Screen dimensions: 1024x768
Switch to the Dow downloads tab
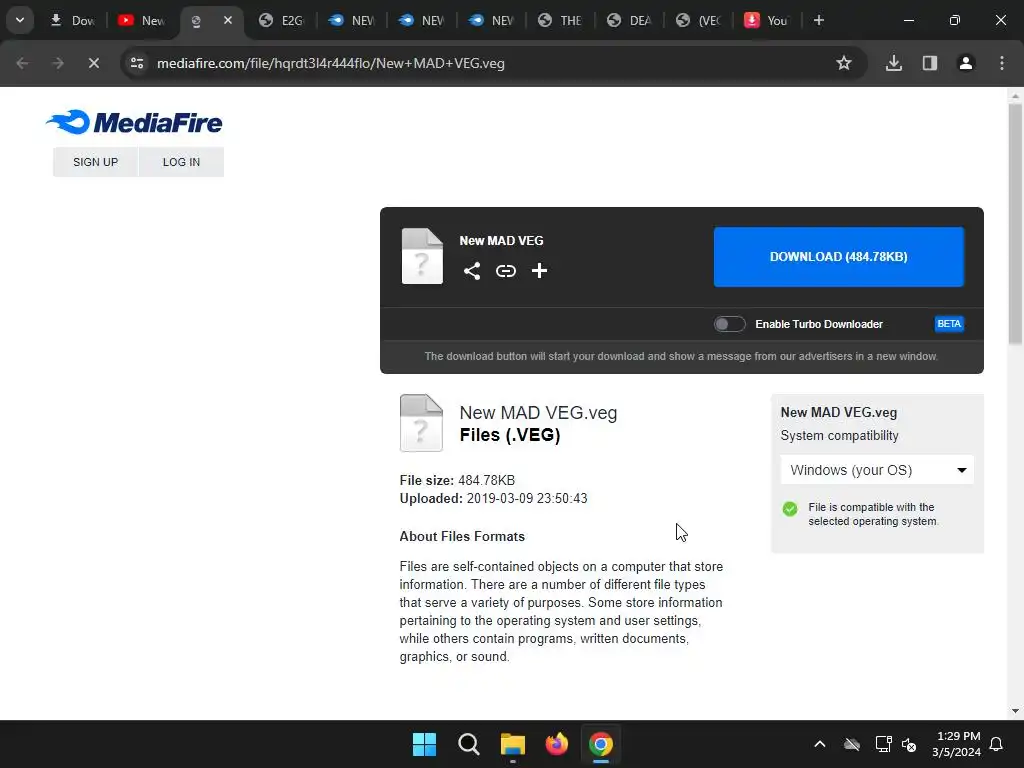tap(73, 20)
